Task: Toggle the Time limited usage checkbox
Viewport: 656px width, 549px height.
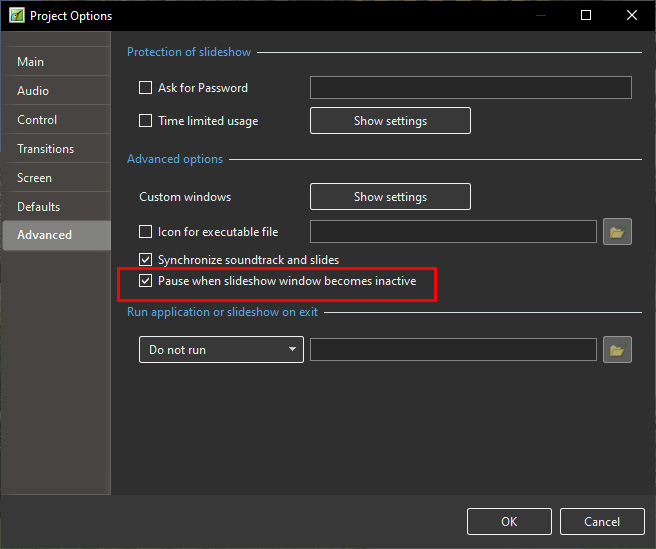Action: pos(146,121)
